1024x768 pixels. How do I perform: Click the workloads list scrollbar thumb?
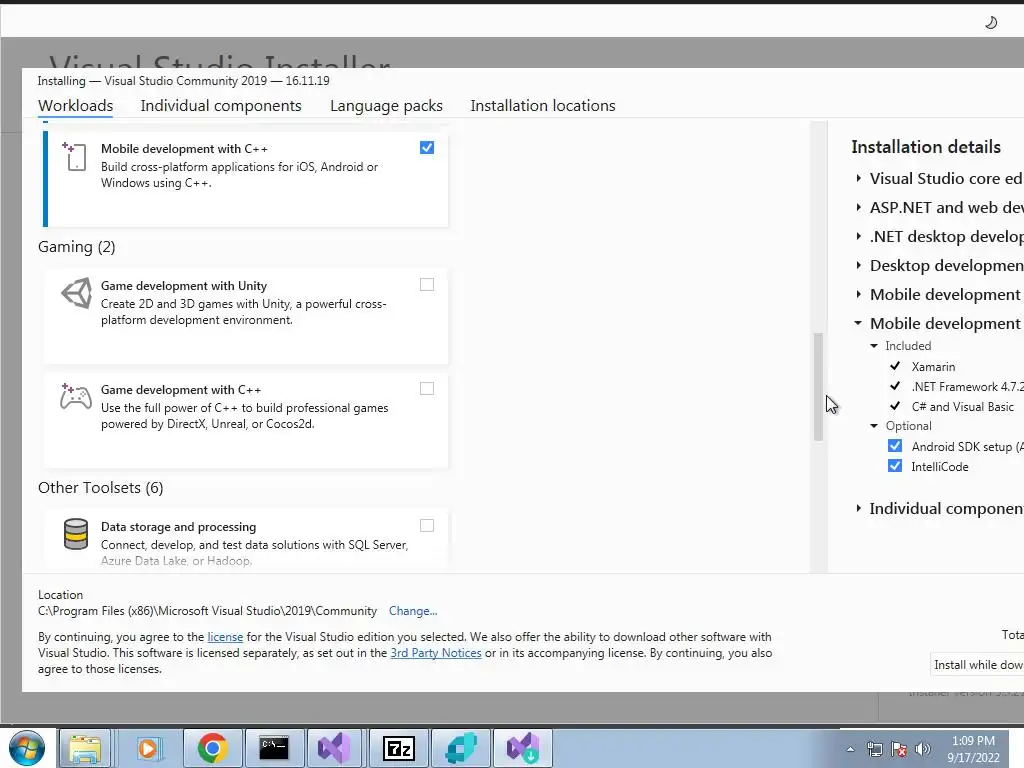click(818, 387)
